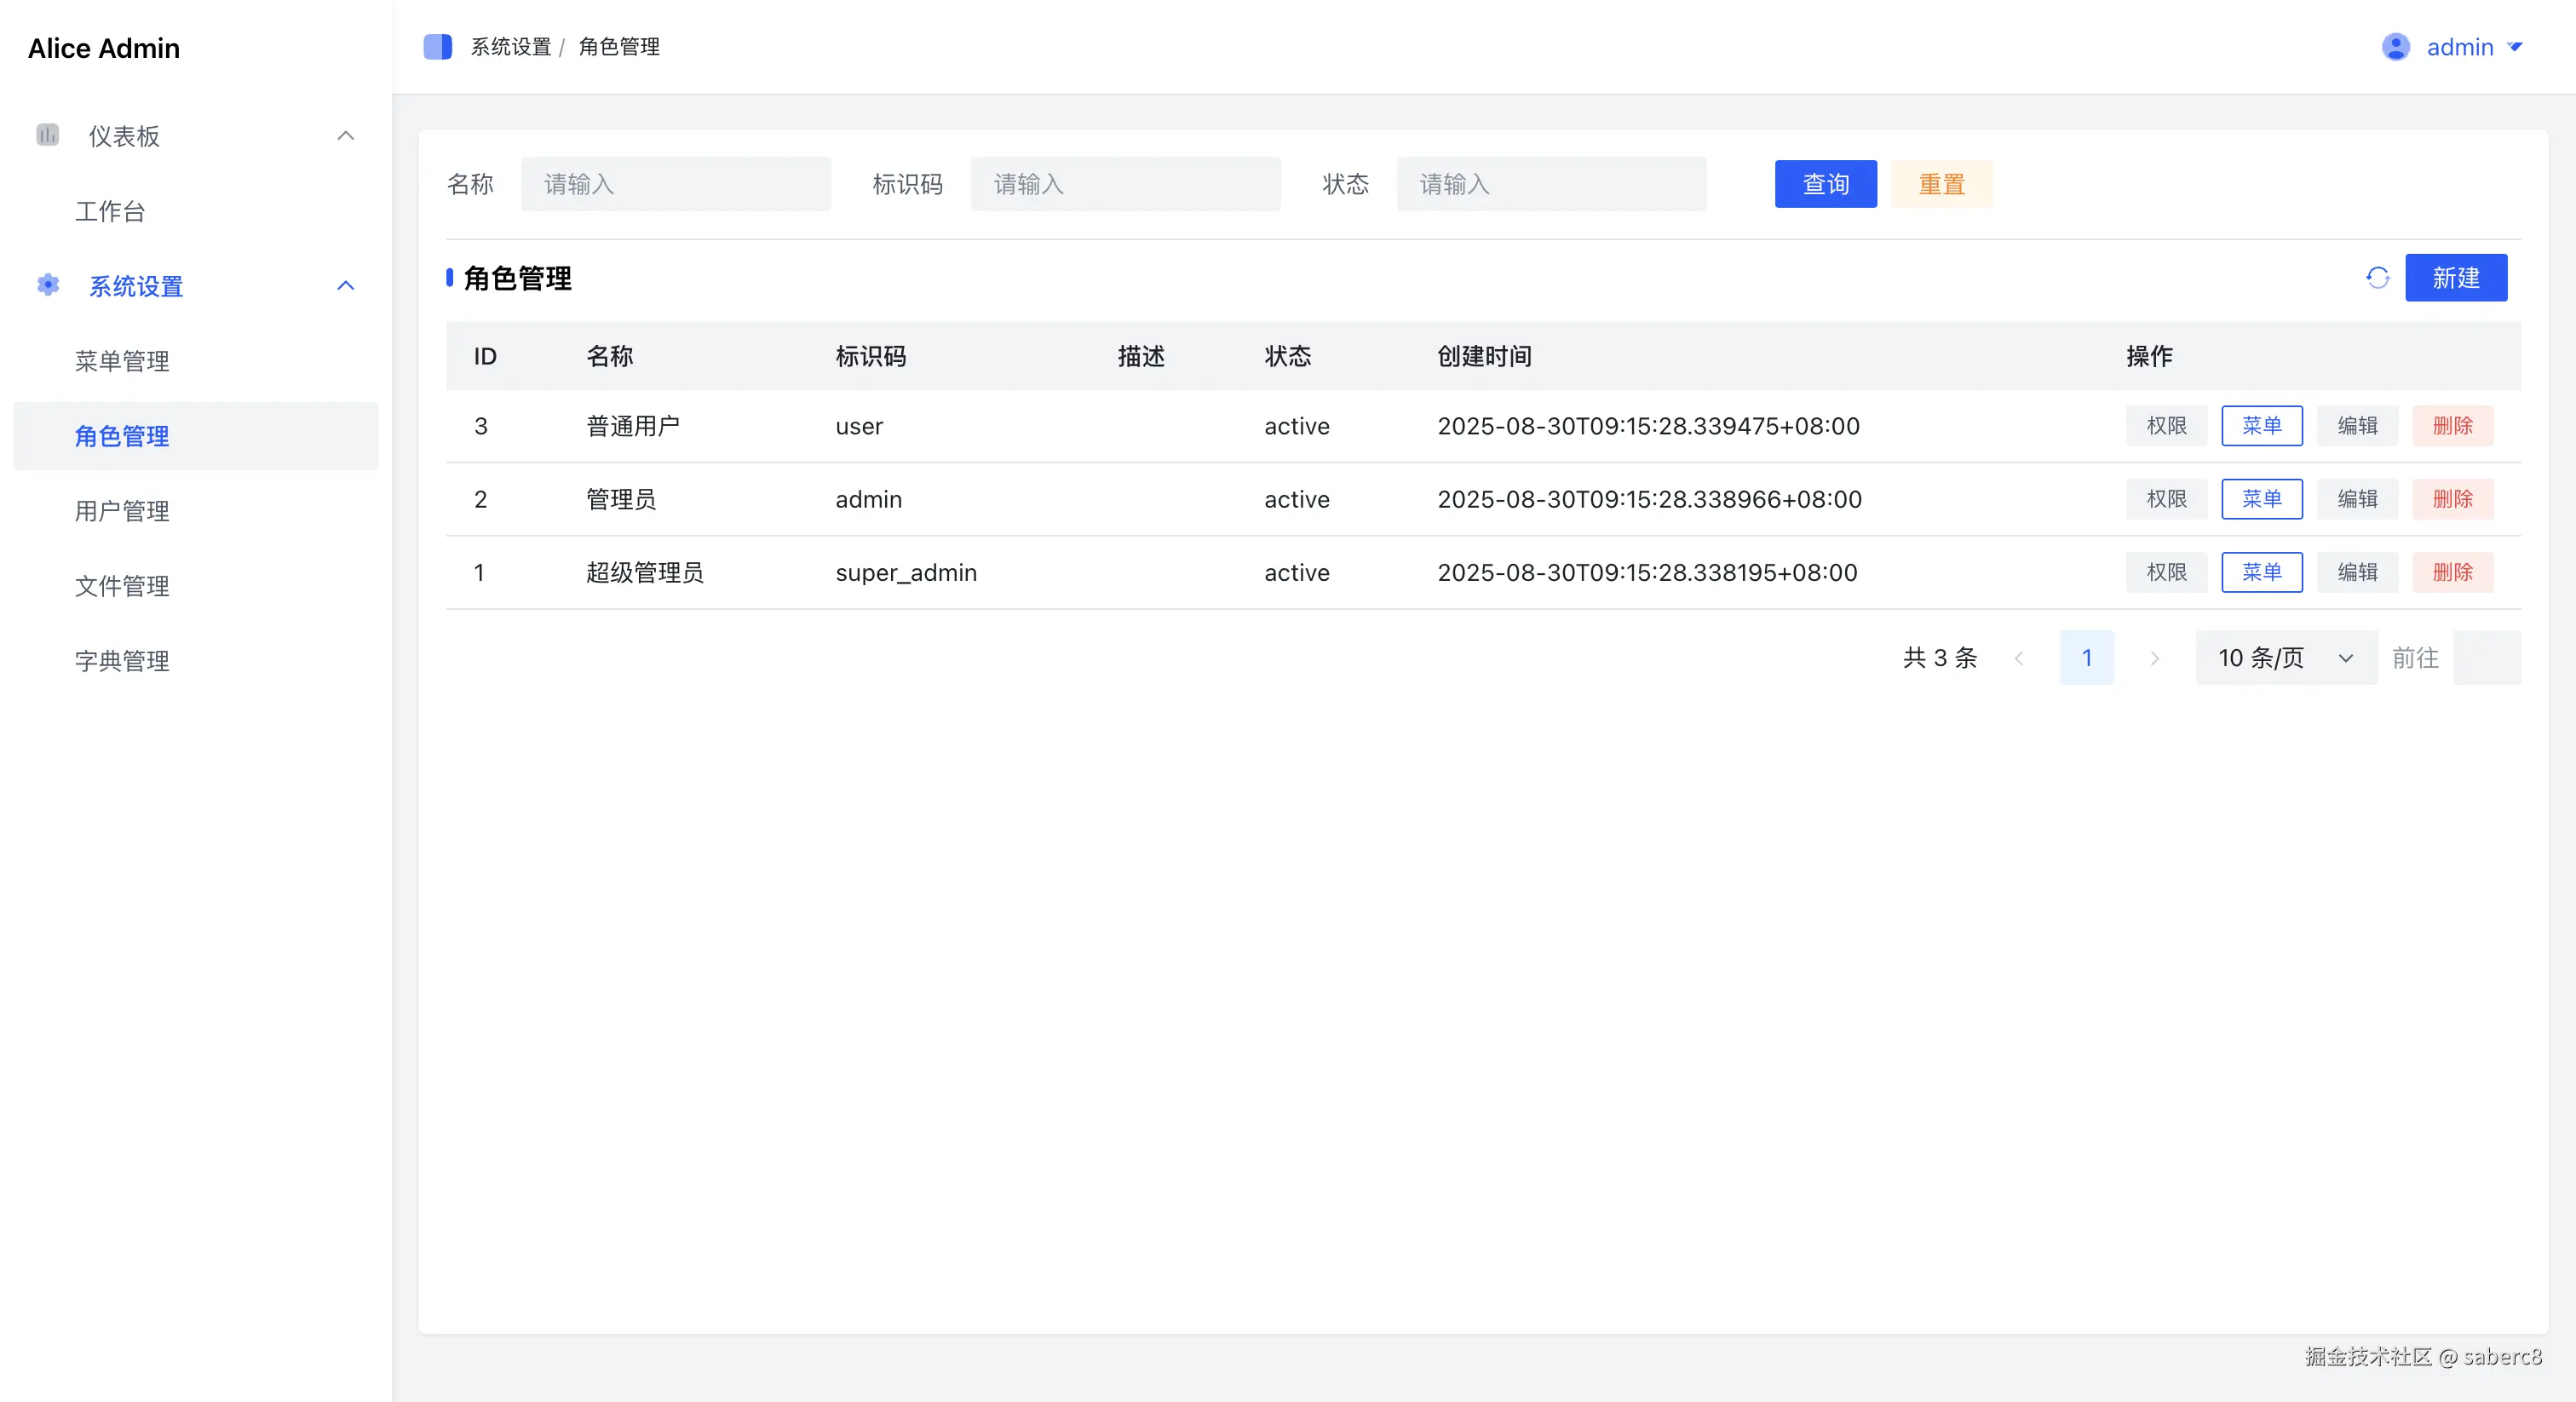
Task: Click the 系统设置 gear icon
Action: (x=47, y=285)
